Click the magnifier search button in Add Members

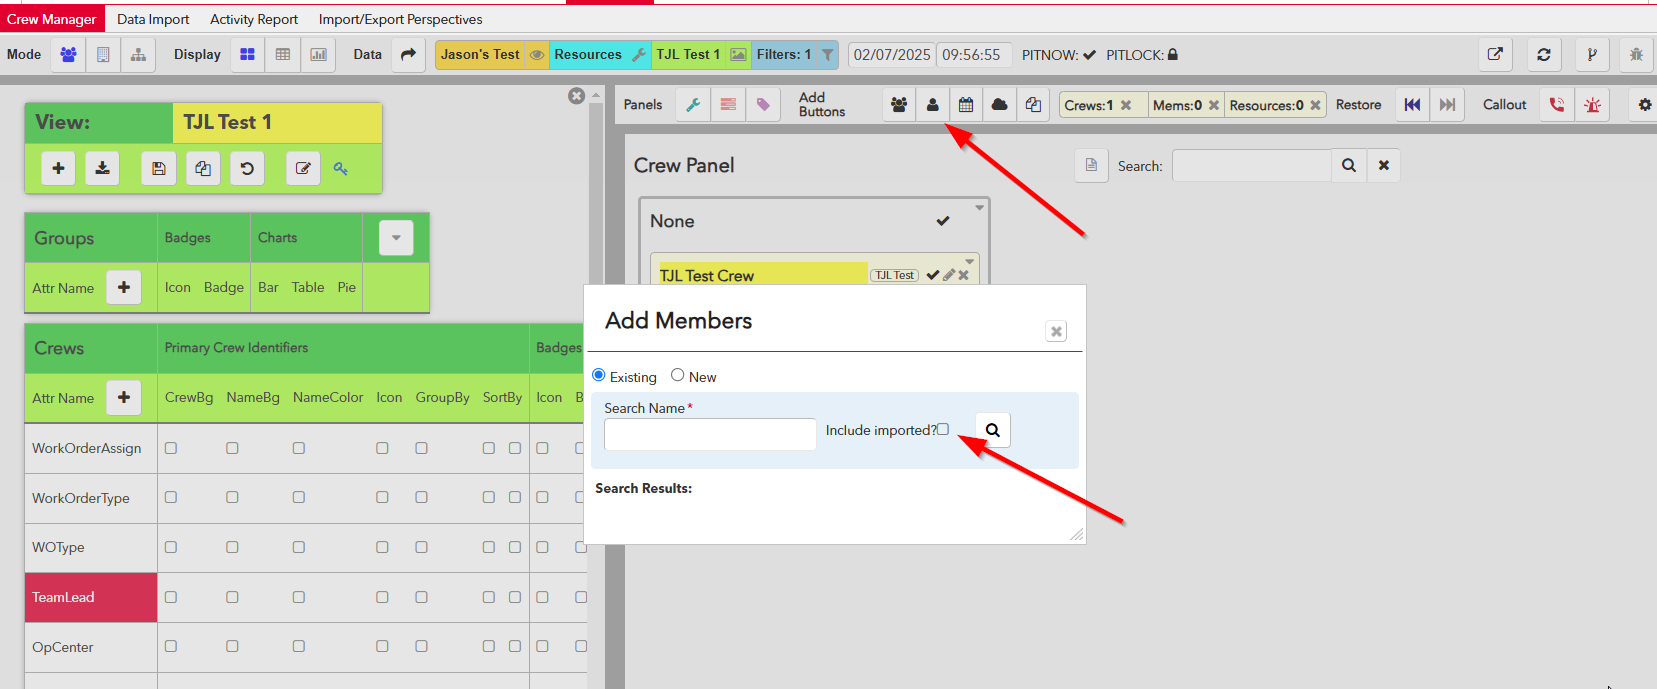[992, 430]
